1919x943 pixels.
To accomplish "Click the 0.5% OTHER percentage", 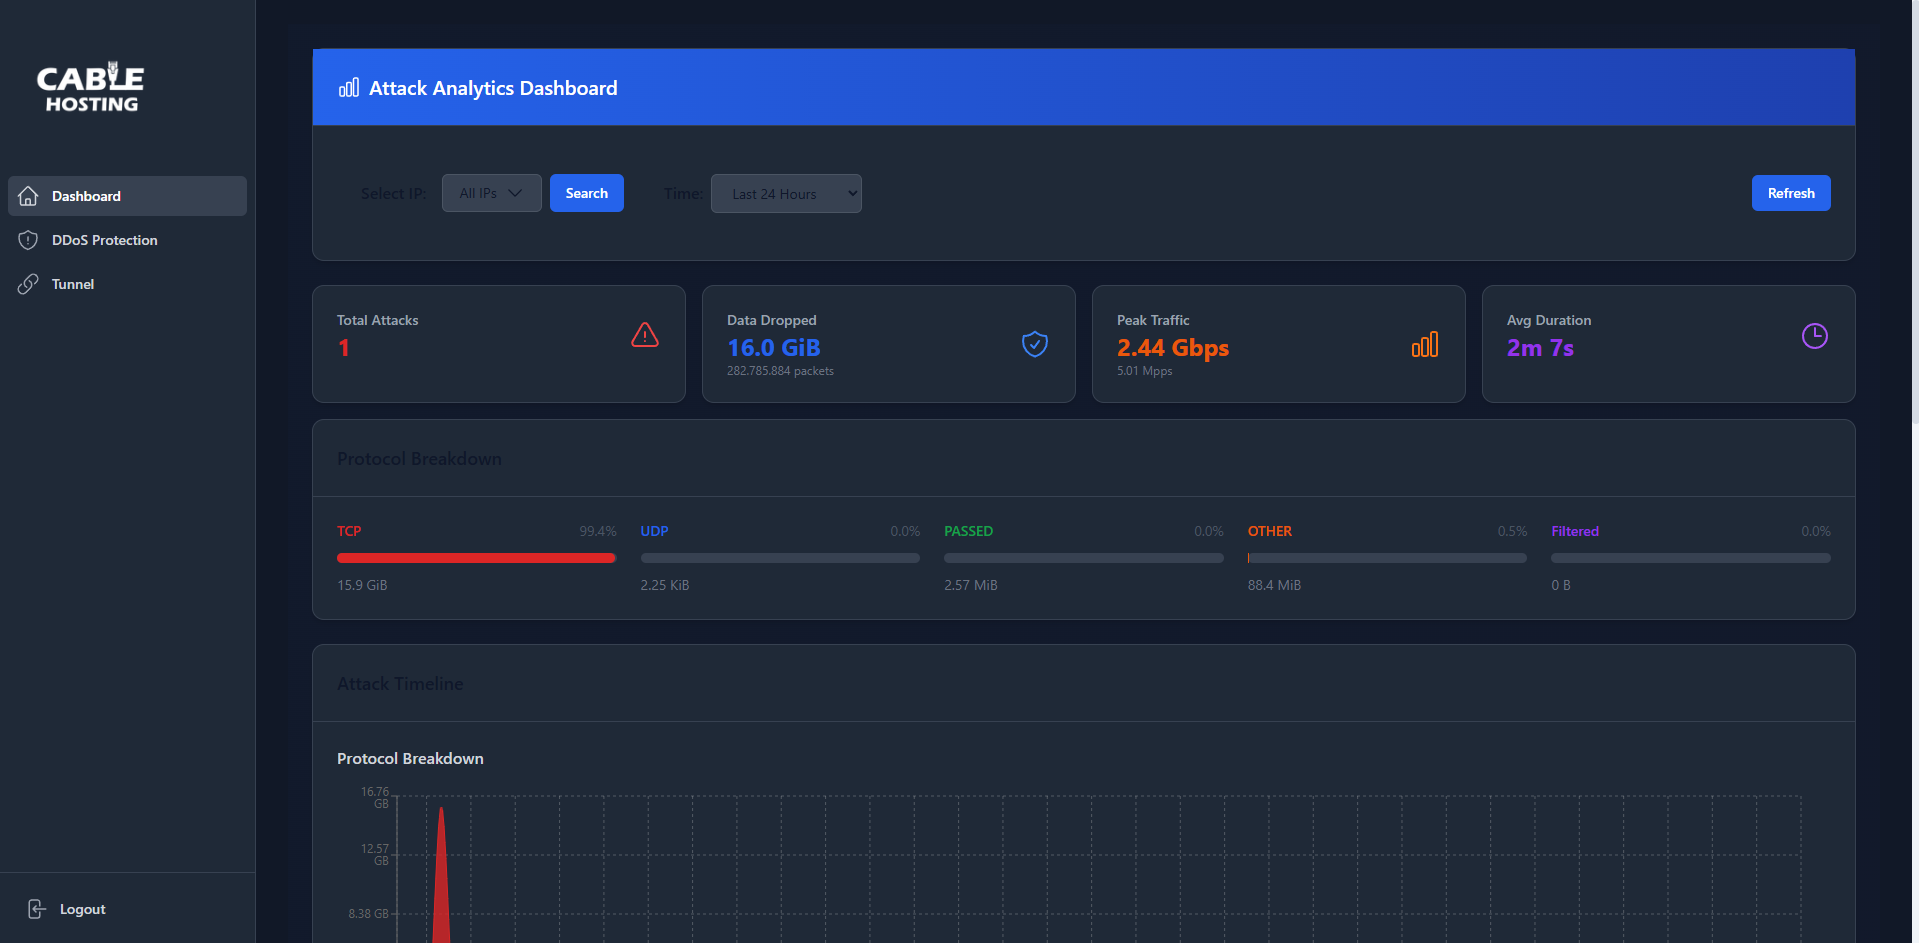I will point(1512,531).
